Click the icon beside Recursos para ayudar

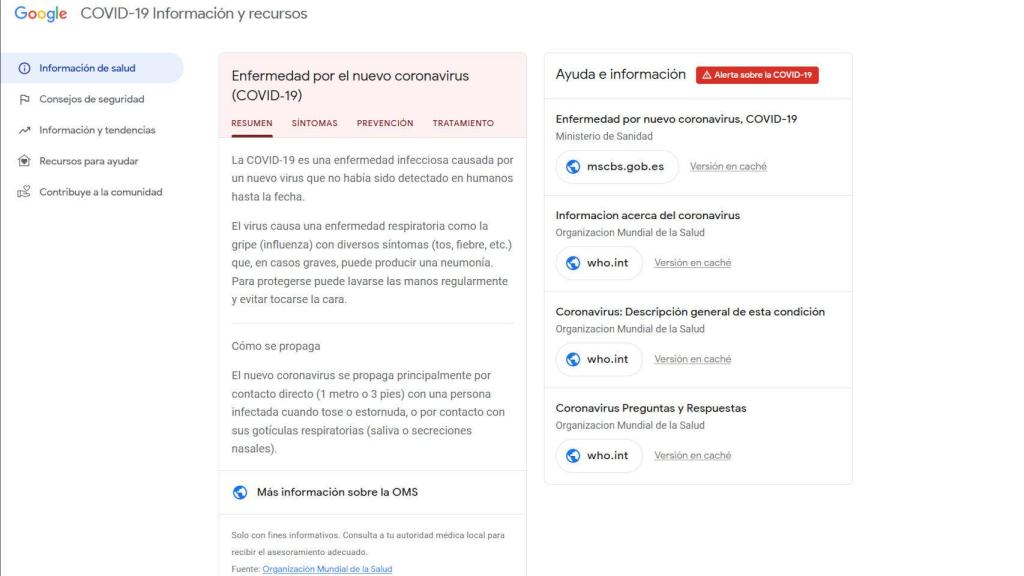24,161
